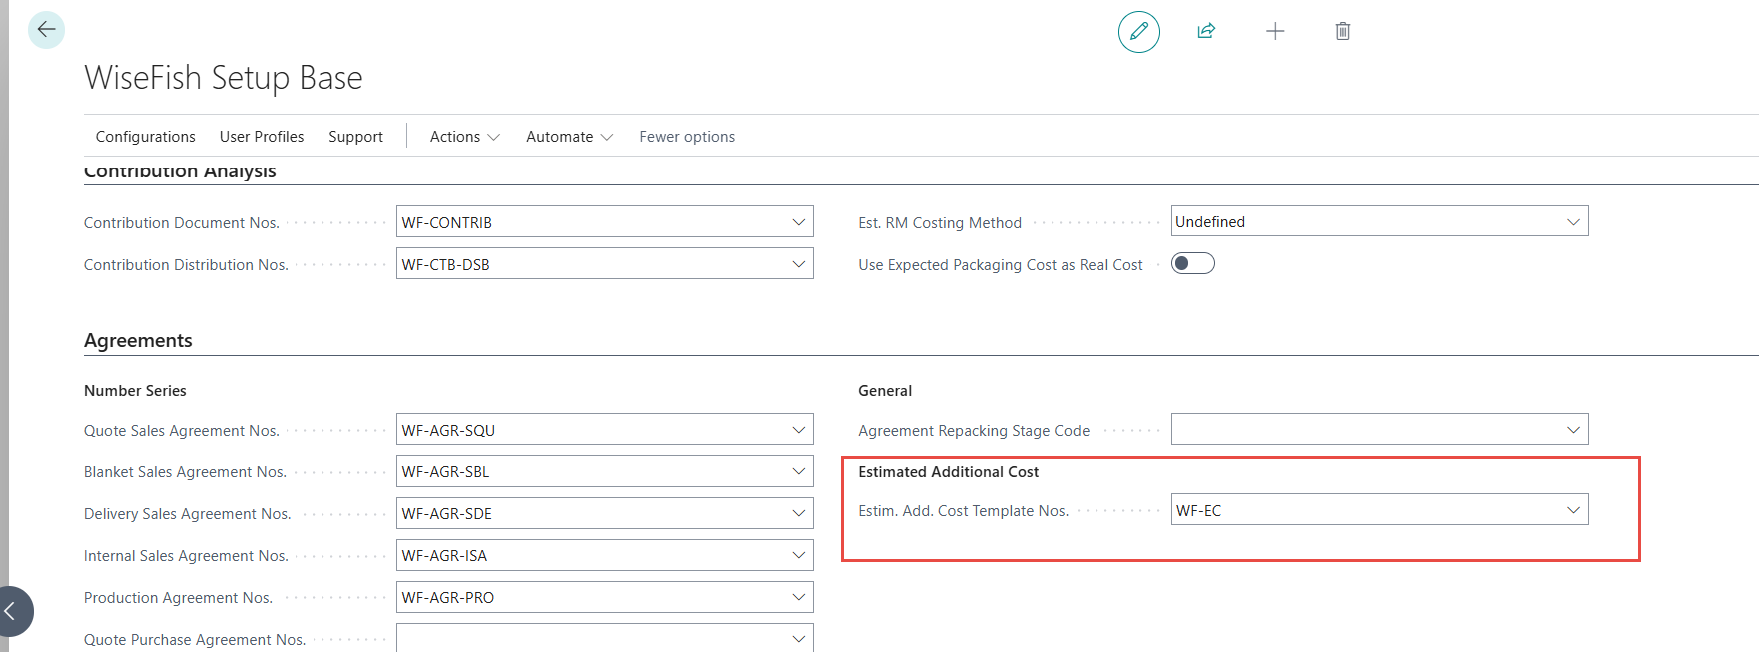
Task: Click the back arrow button
Action: click(46, 30)
